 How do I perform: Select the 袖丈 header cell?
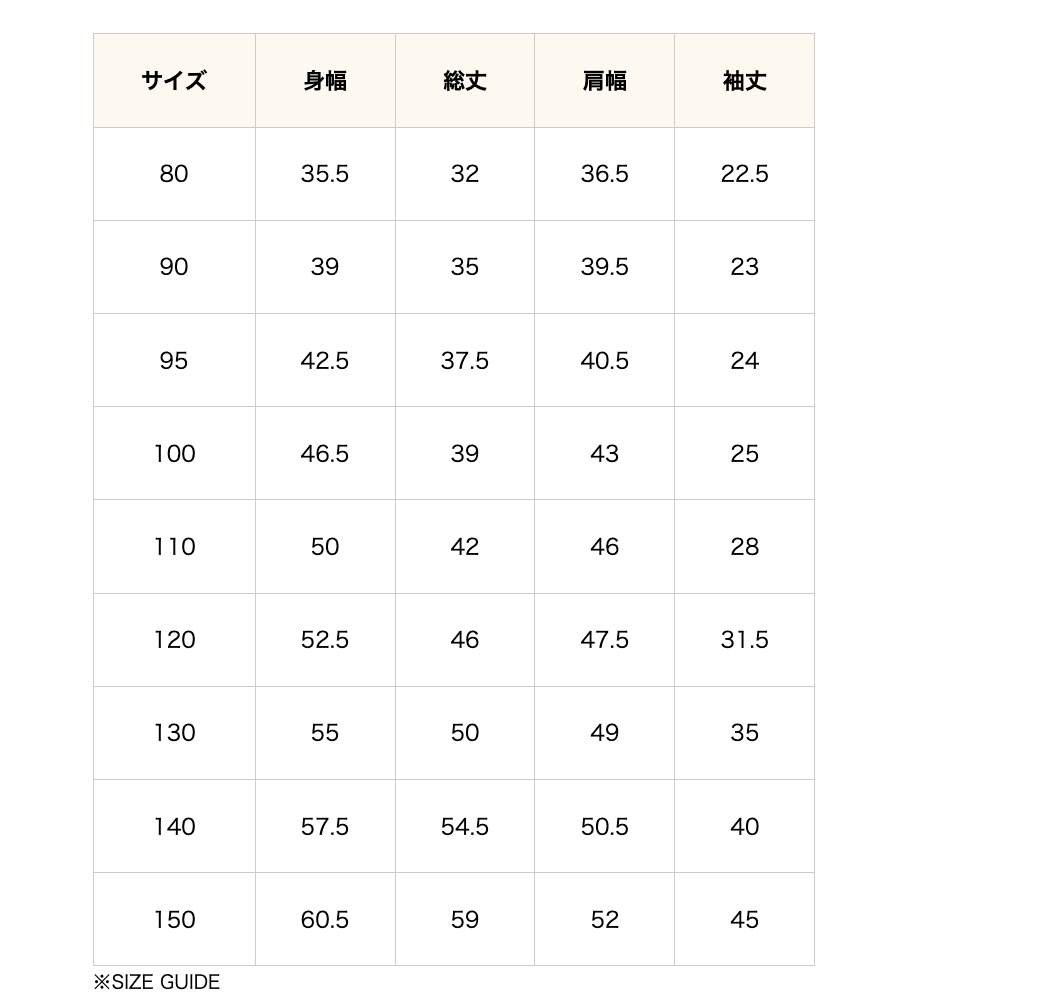point(745,81)
